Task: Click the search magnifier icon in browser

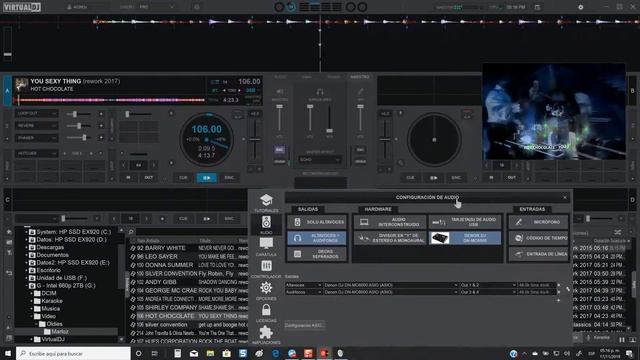Action: click(131, 232)
